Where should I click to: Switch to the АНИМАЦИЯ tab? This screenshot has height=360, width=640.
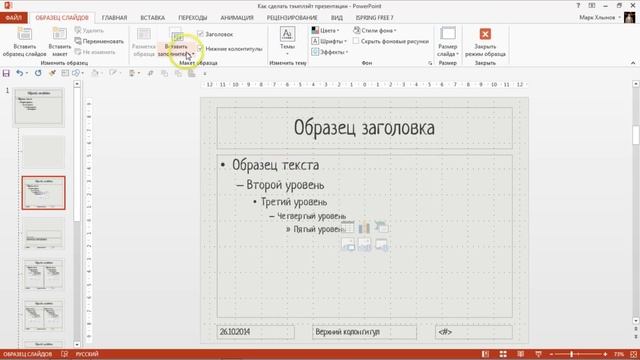[x=237, y=18]
